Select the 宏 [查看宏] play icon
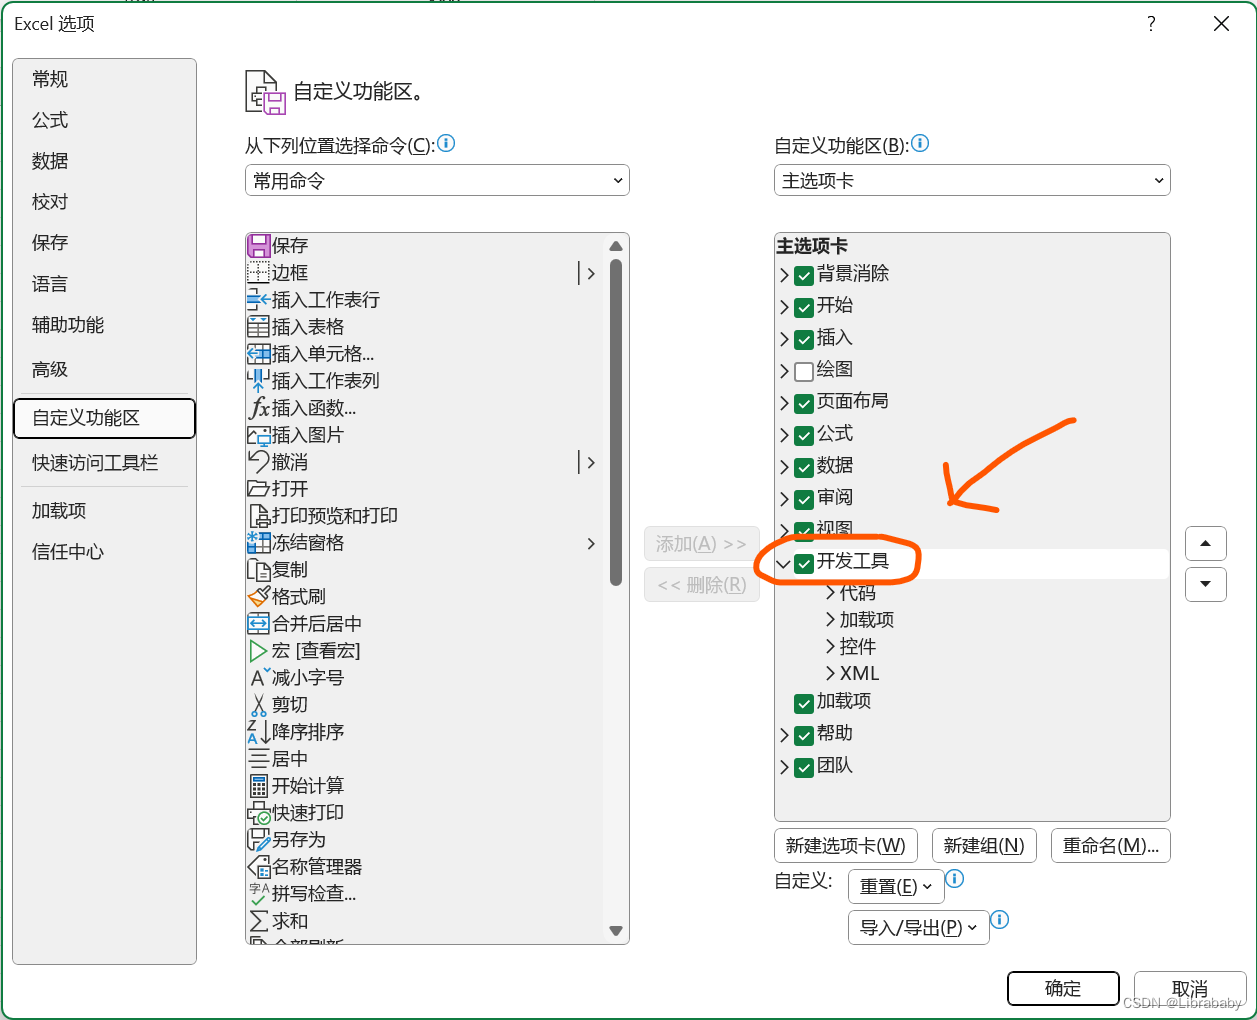Image resolution: width=1257 pixels, height=1020 pixels. (x=258, y=650)
